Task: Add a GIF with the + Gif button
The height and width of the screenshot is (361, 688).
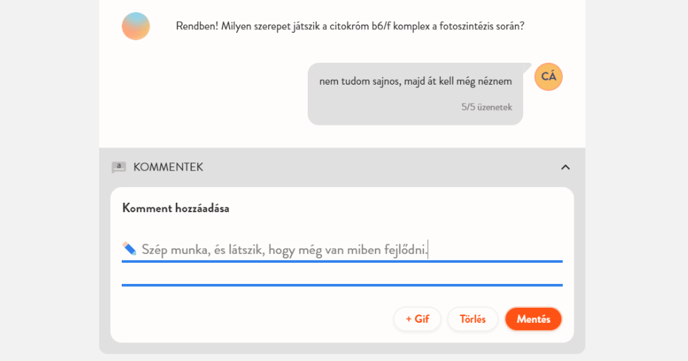Action: [417, 319]
